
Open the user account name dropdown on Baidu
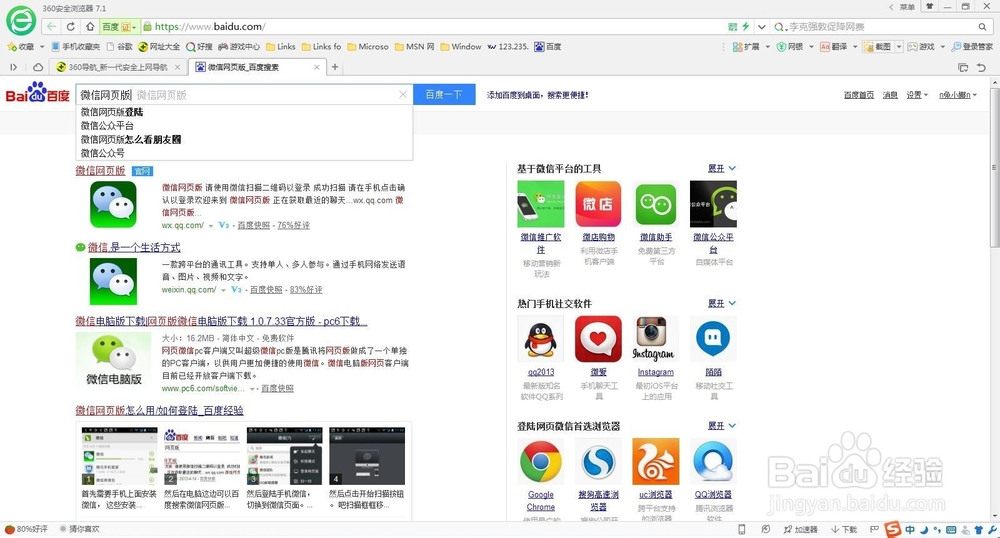pos(958,95)
